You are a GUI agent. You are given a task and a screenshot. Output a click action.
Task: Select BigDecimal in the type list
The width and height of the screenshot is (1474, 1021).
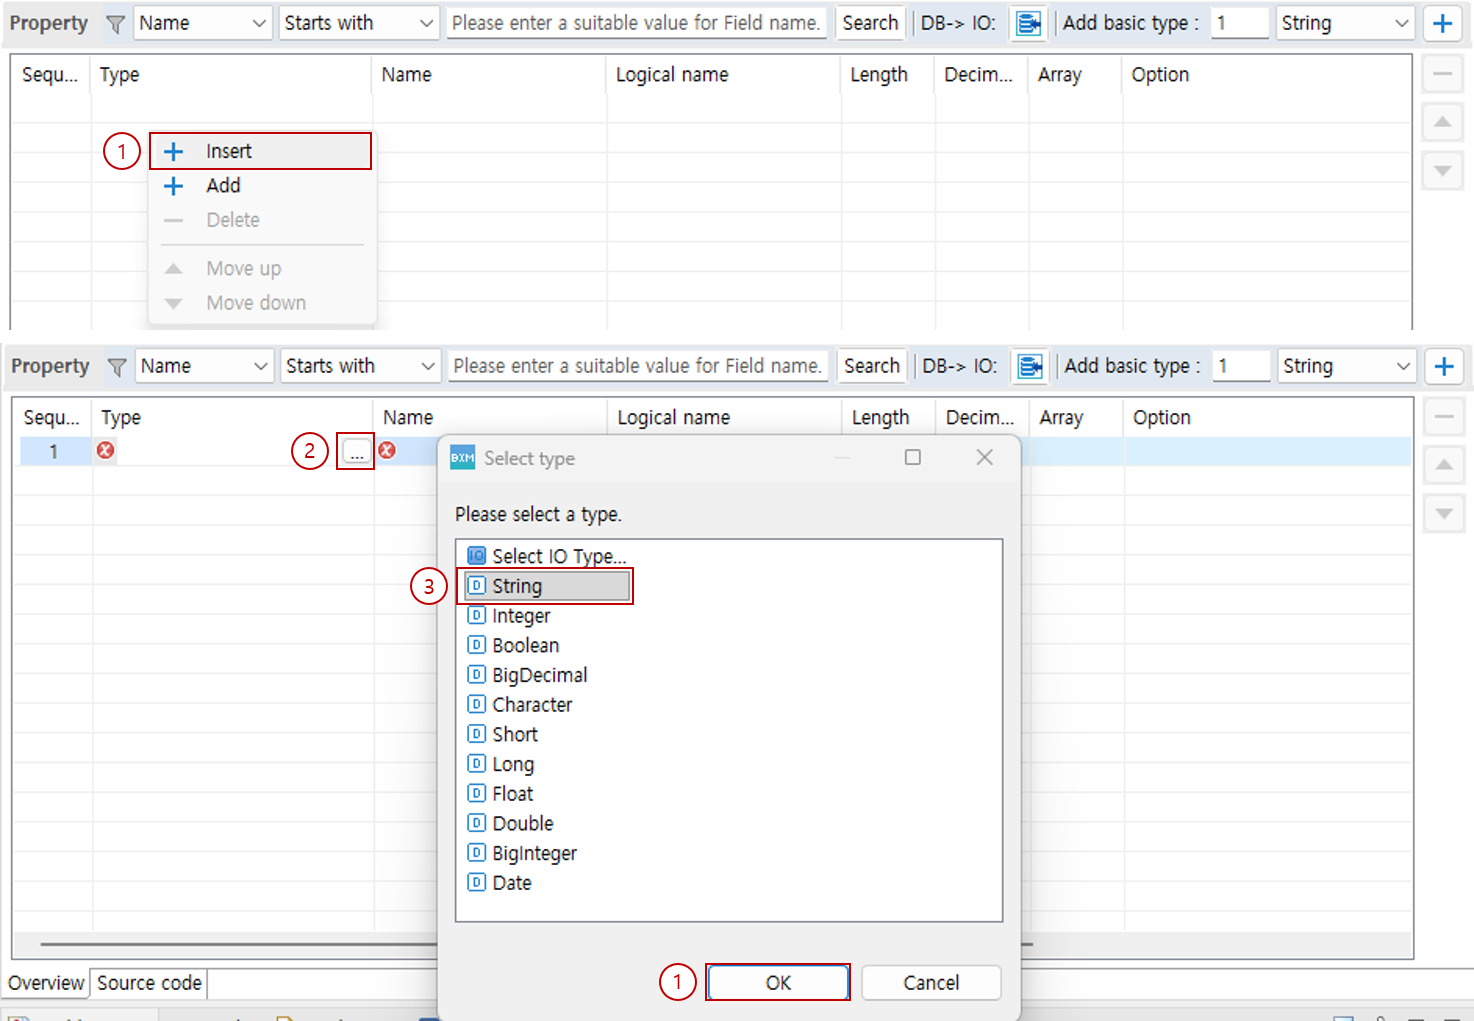[539, 674]
